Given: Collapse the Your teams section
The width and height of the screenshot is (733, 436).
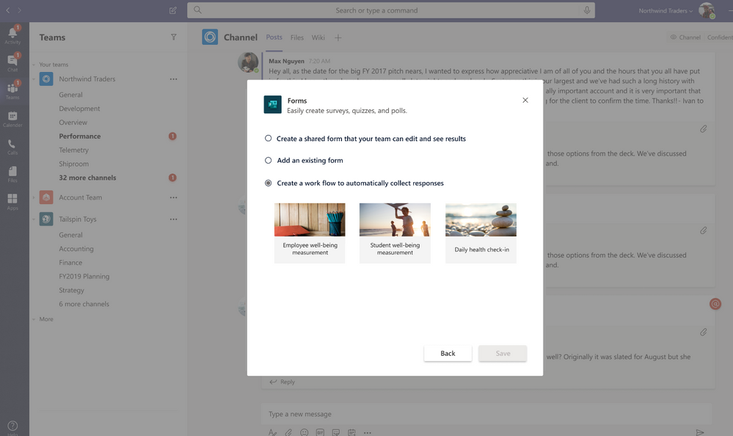Looking at the screenshot, I should pyautogui.click(x=34, y=64).
